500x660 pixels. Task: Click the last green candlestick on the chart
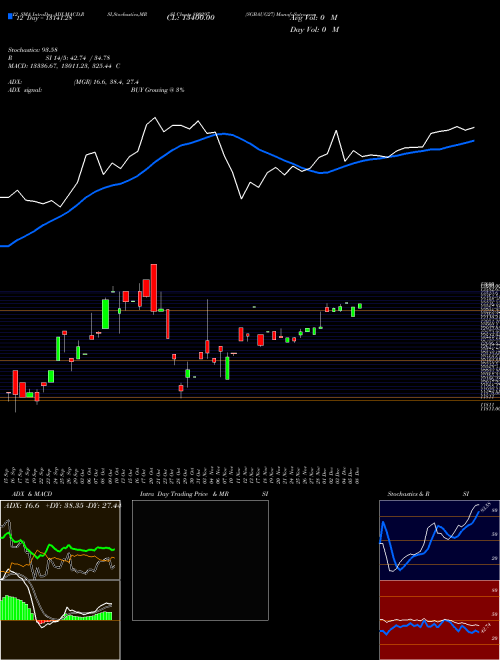[x=360, y=306]
